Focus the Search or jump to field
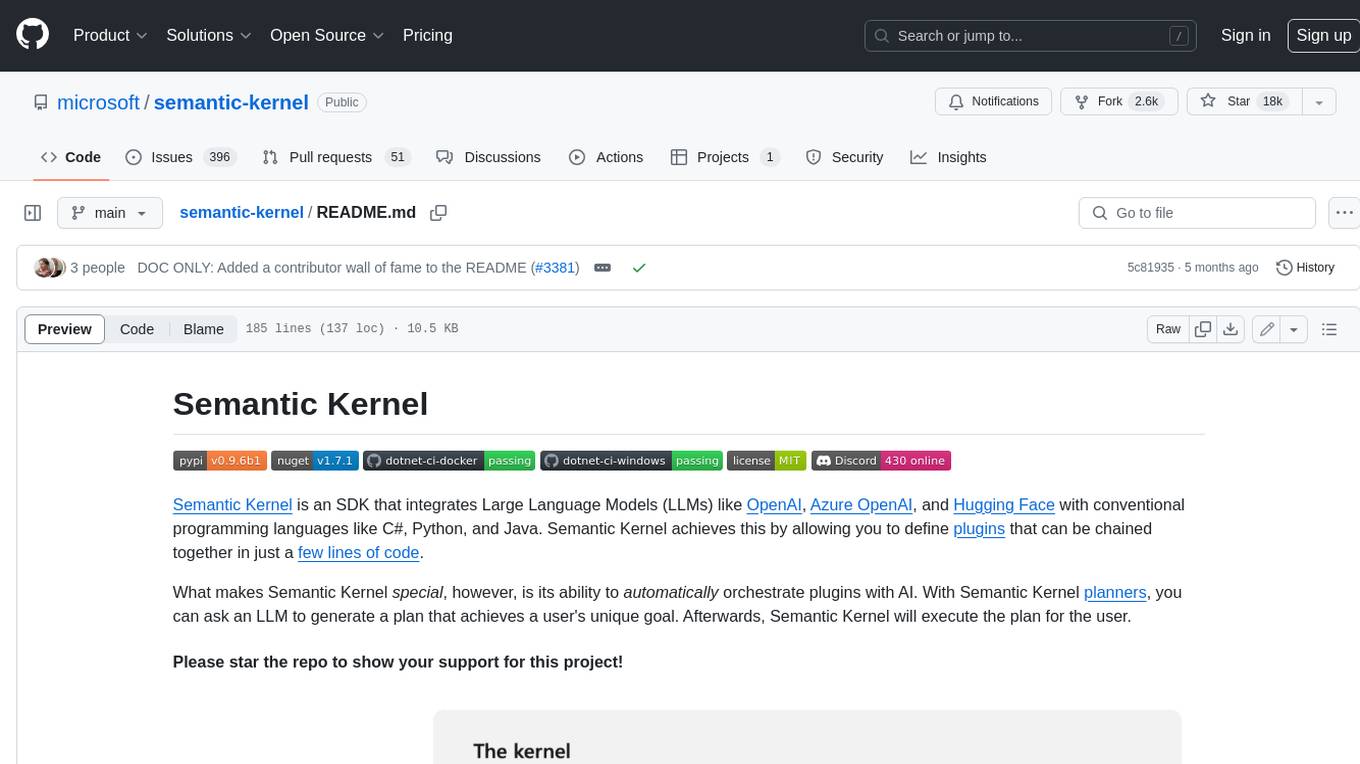Screen dimensions: 1360x764 pos(1032,36)
